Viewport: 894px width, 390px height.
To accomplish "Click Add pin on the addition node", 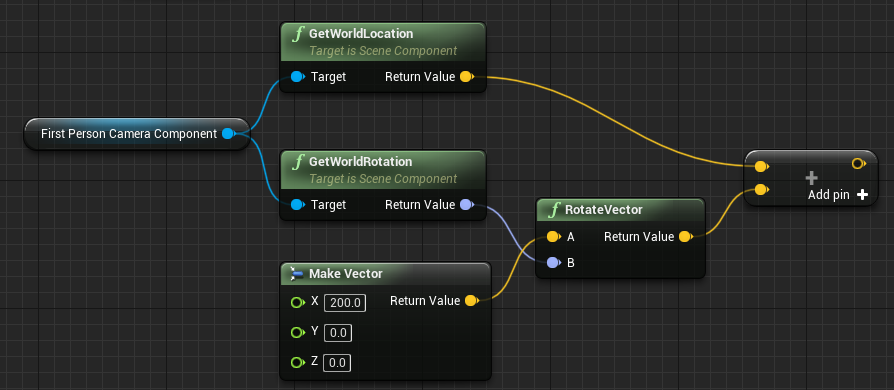I will tap(838, 195).
